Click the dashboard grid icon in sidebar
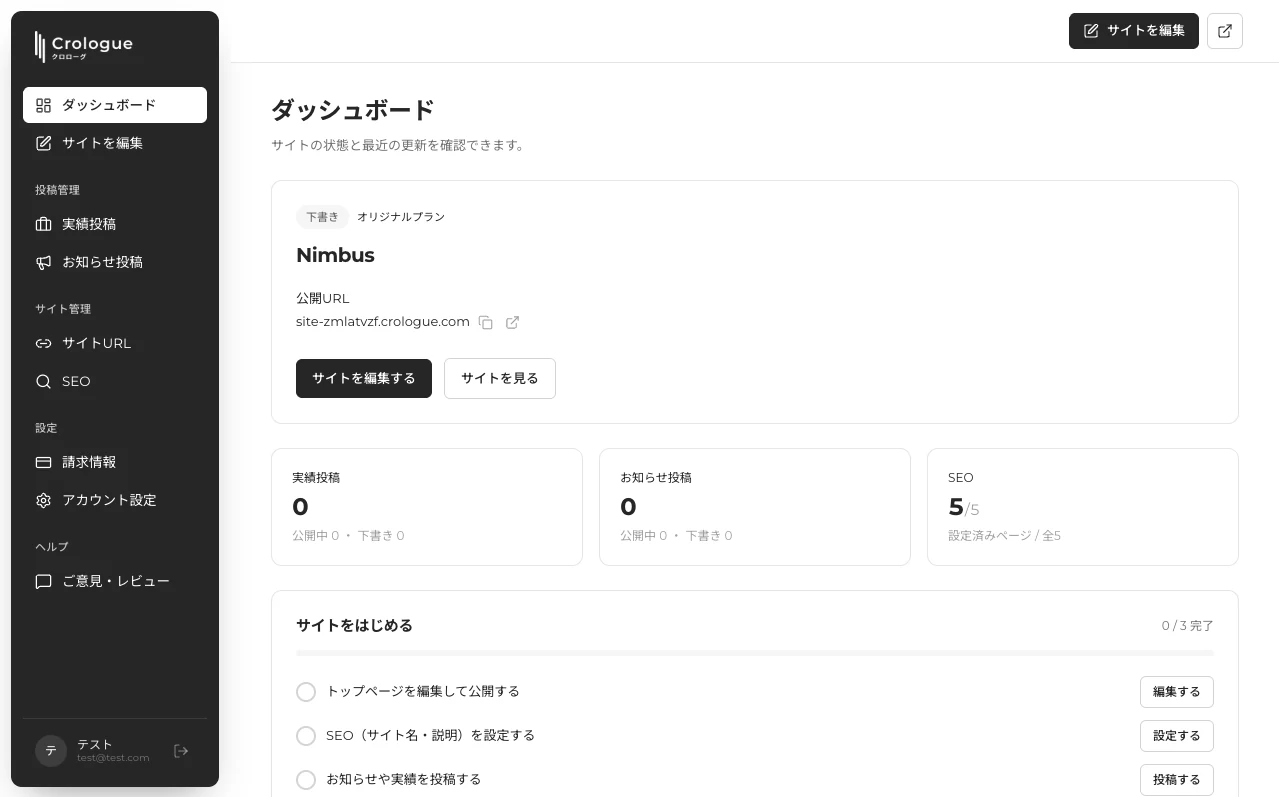The image size is (1279, 797). pyautogui.click(x=43, y=105)
